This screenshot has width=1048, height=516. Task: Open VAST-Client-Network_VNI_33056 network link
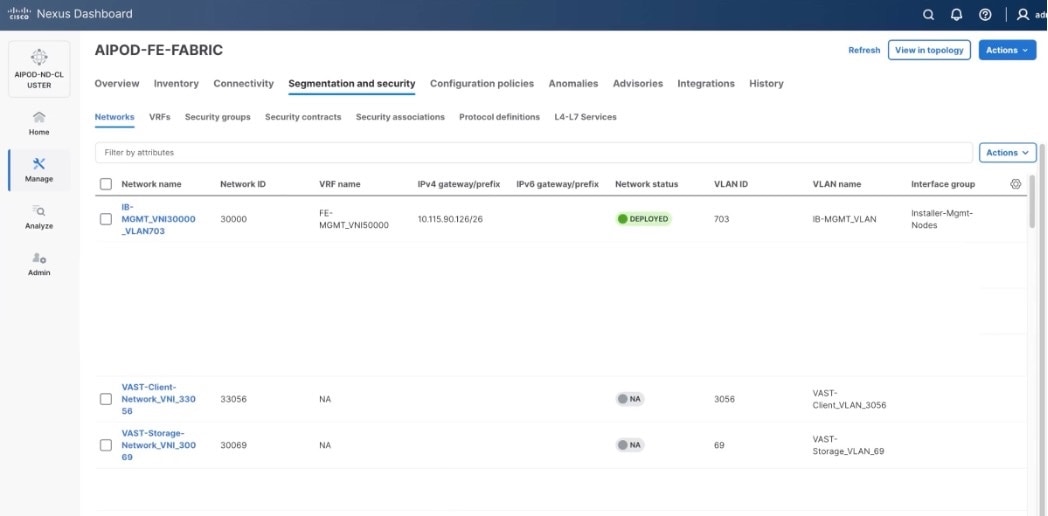click(158, 399)
